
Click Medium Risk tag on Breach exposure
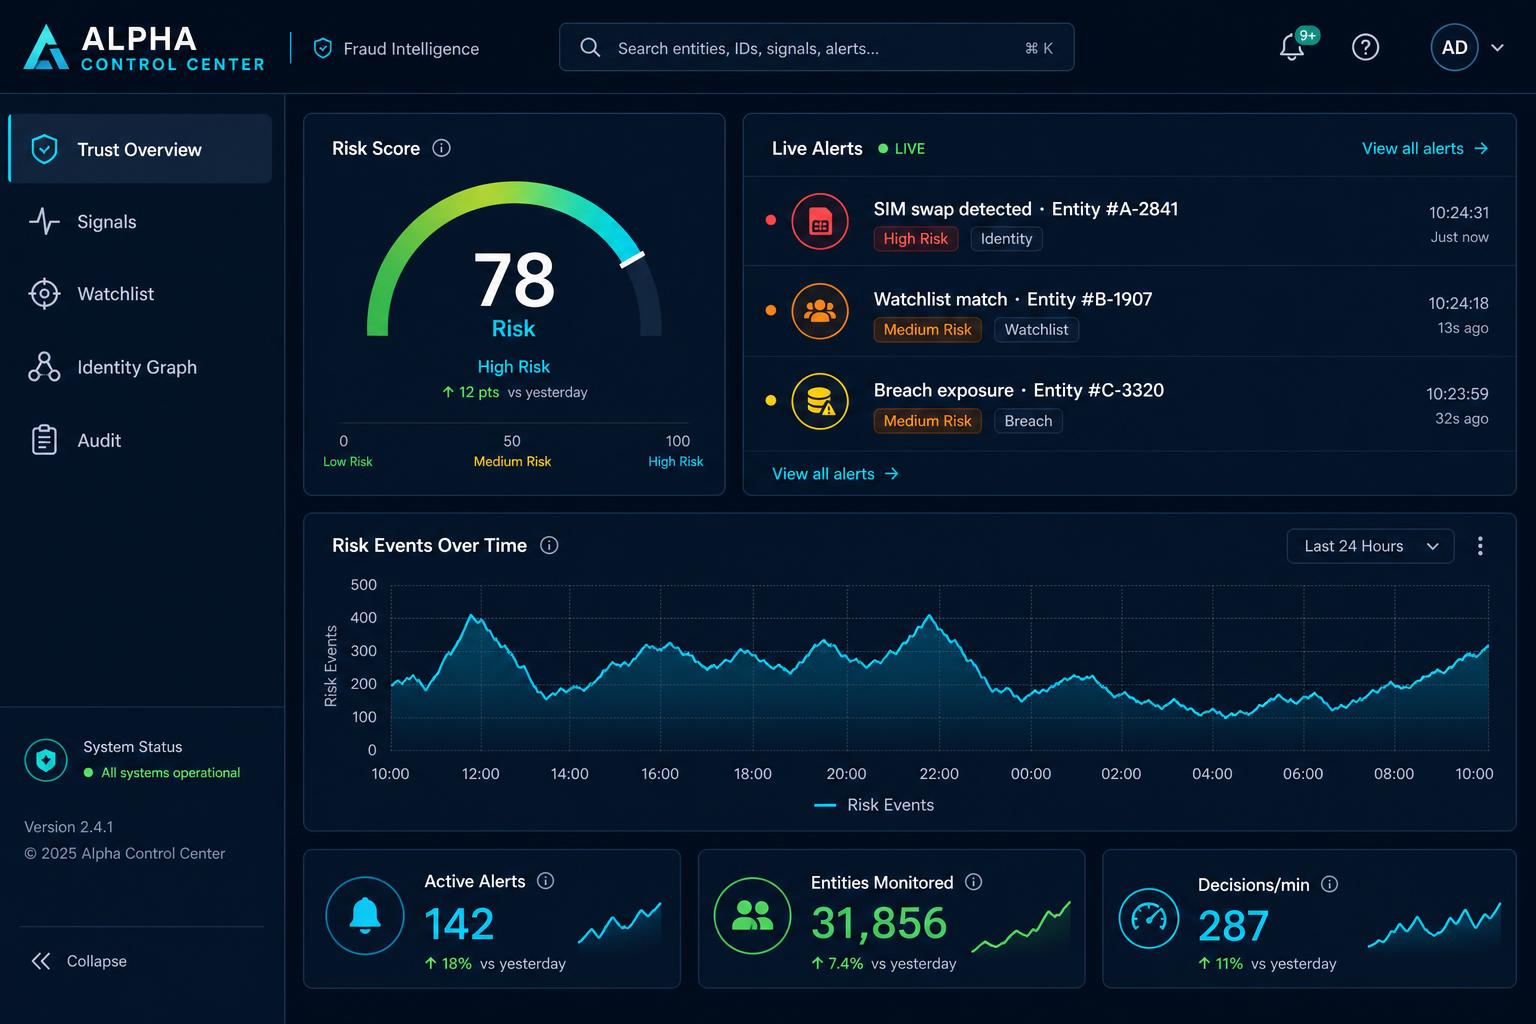pos(927,421)
